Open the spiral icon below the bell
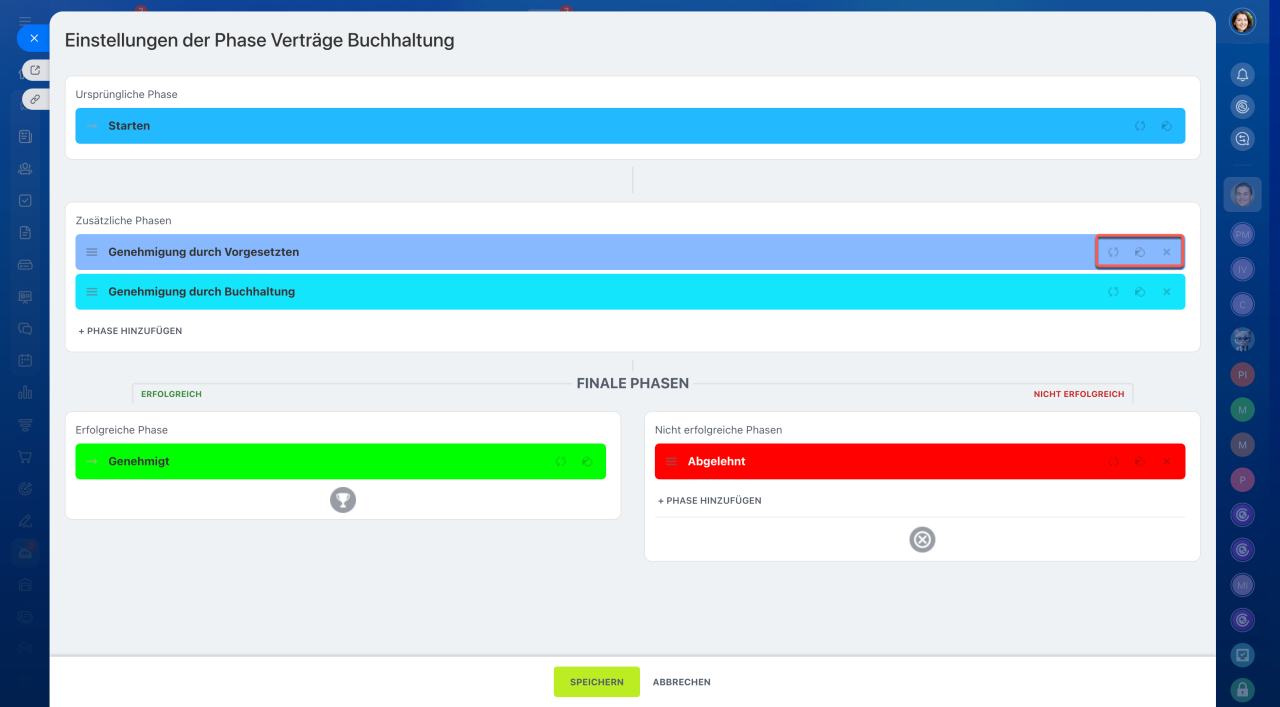 pyautogui.click(x=1242, y=107)
